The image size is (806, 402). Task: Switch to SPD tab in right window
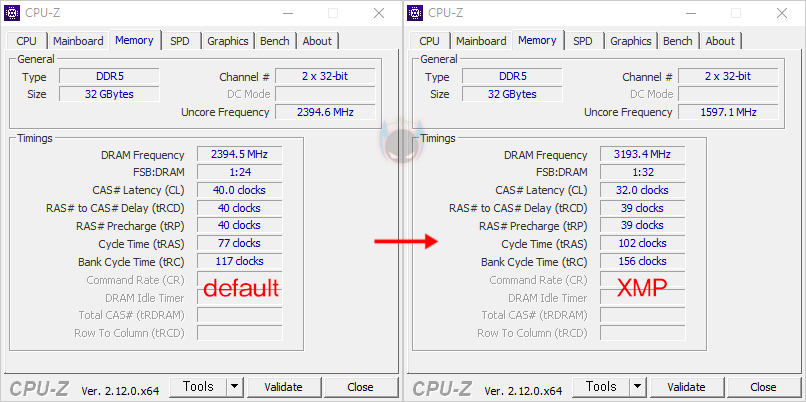tap(583, 41)
